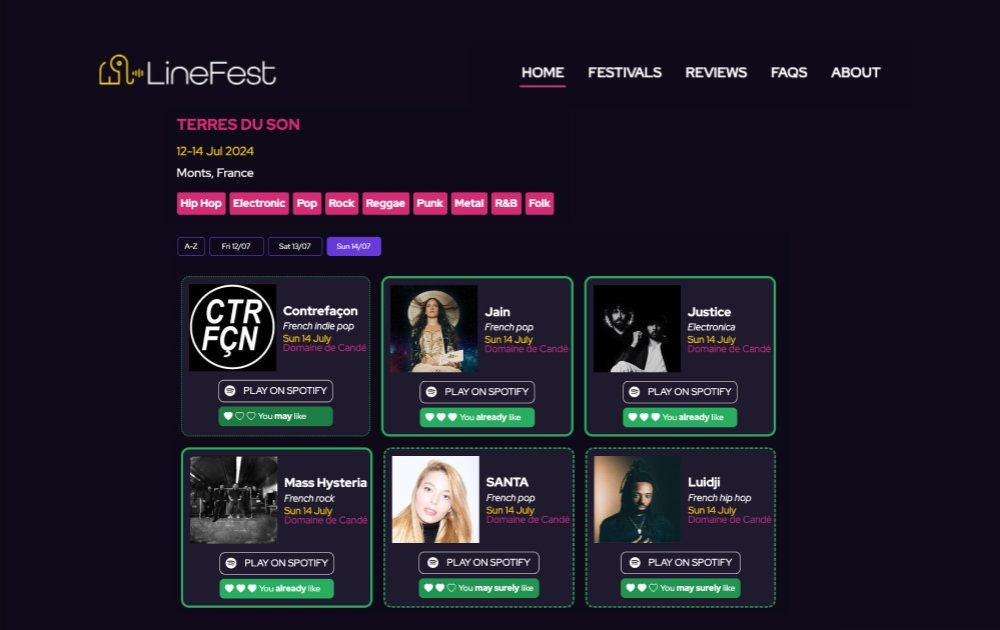Click the Spotify icon on Contrefaçon's card

pyautogui.click(x=232, y=391)
